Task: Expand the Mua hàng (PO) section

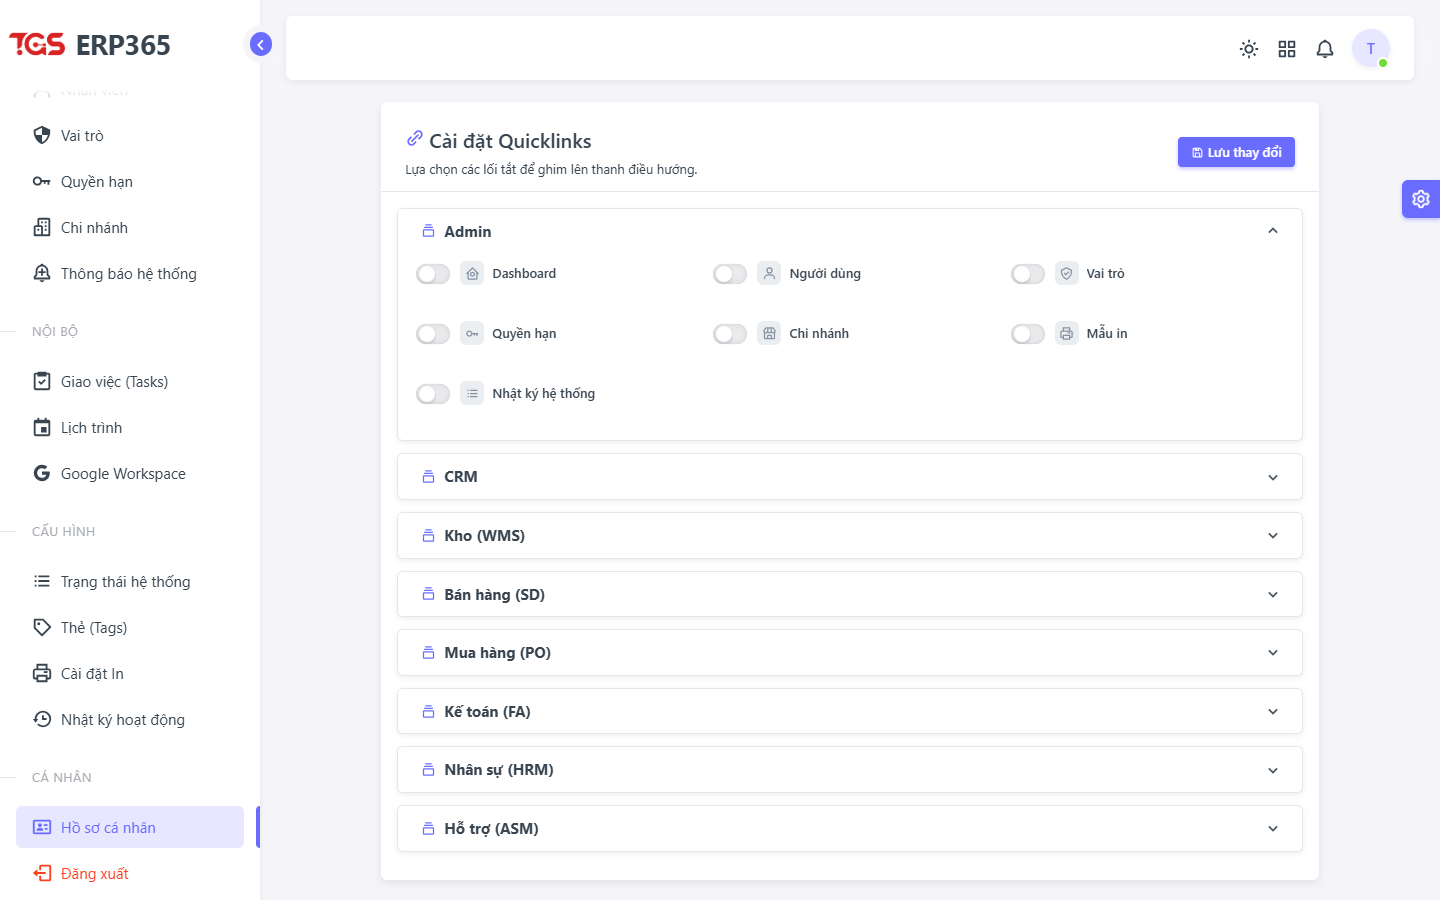Action: [x=850, y=653]
